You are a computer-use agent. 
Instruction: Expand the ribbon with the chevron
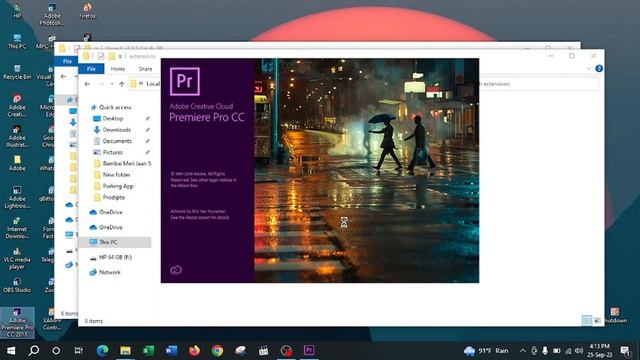pyautogui.click(x=589, y=69)
